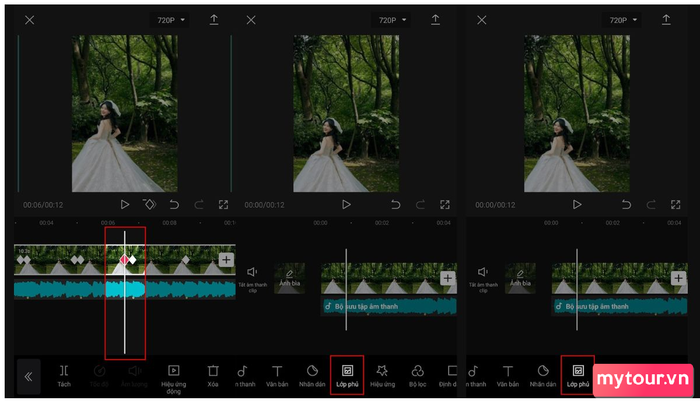Select Bộ sưu tập âm thanh track in middle panel

pos(389,306)
